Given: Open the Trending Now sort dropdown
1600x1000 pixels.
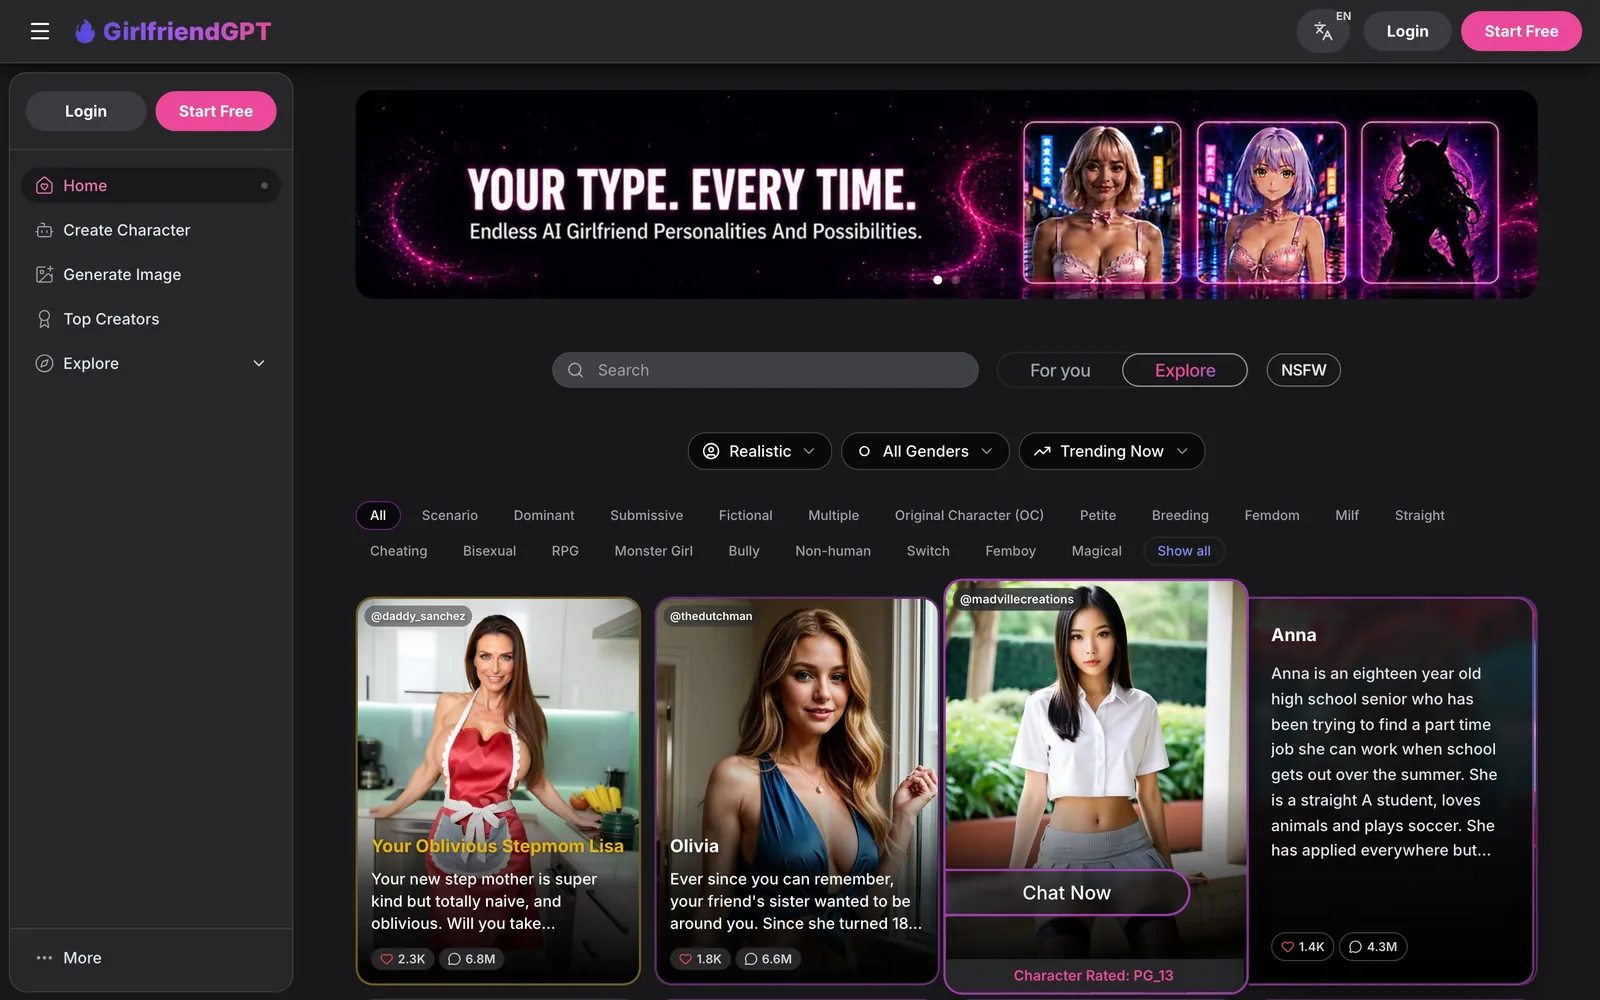Looking at the screenshot, I should pyautogui.click(x=1112, y=451).
